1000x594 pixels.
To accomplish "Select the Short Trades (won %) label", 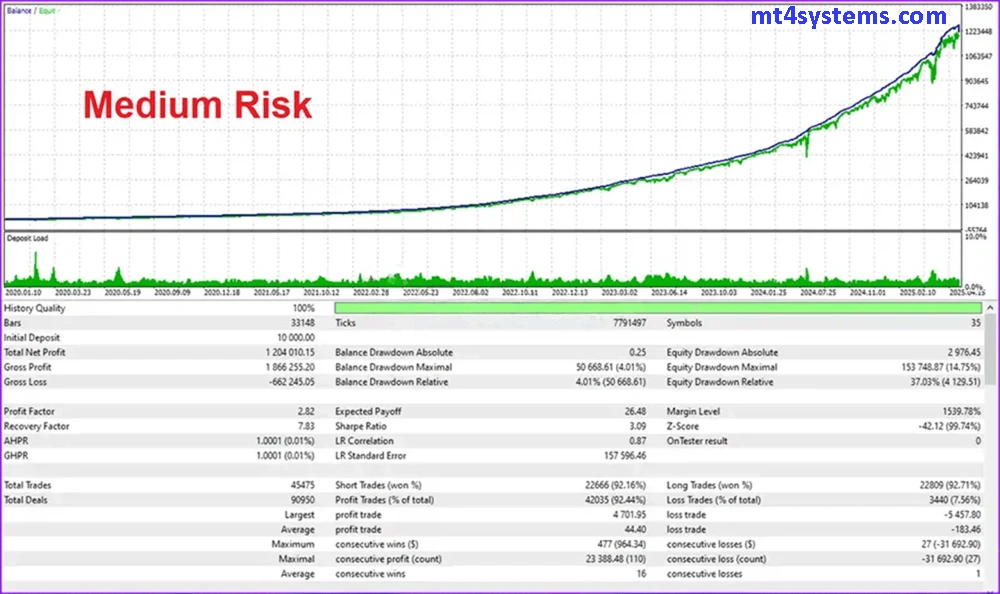I will tap(379, 485).
